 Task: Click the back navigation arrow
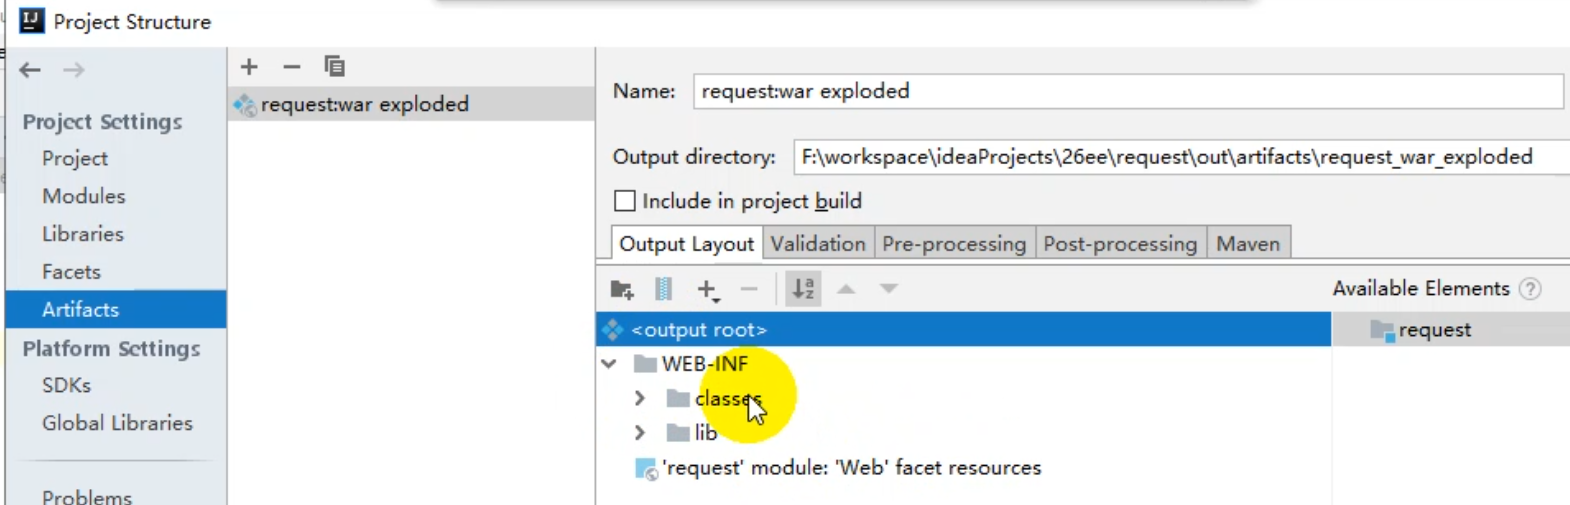tap(30, 70)
